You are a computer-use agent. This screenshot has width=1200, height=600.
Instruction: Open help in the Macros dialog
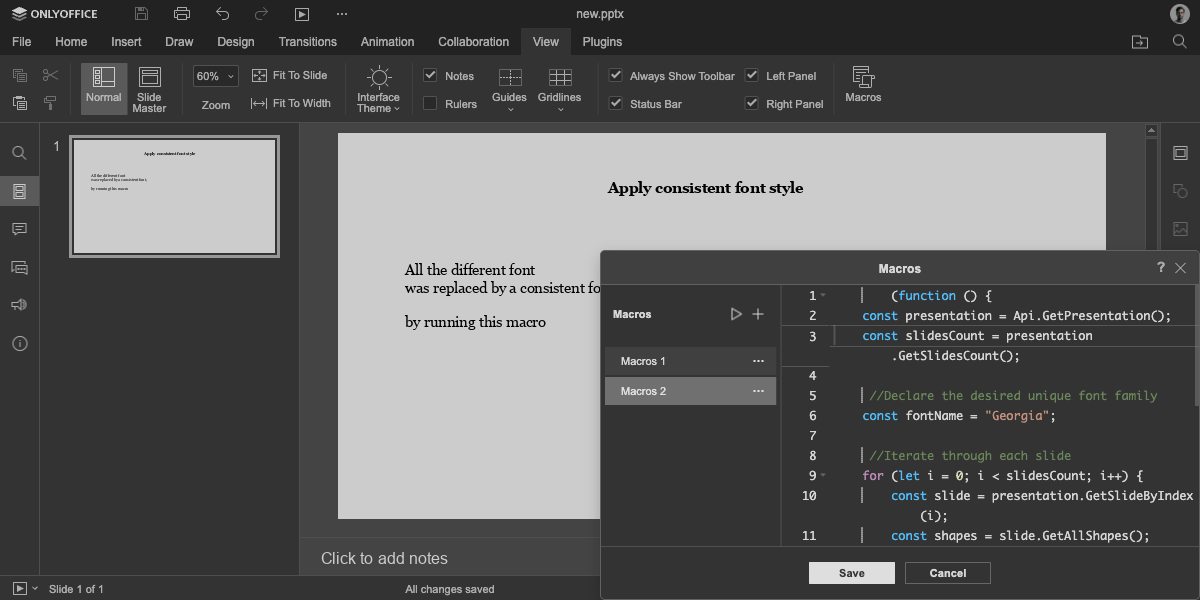point(1161,268)
